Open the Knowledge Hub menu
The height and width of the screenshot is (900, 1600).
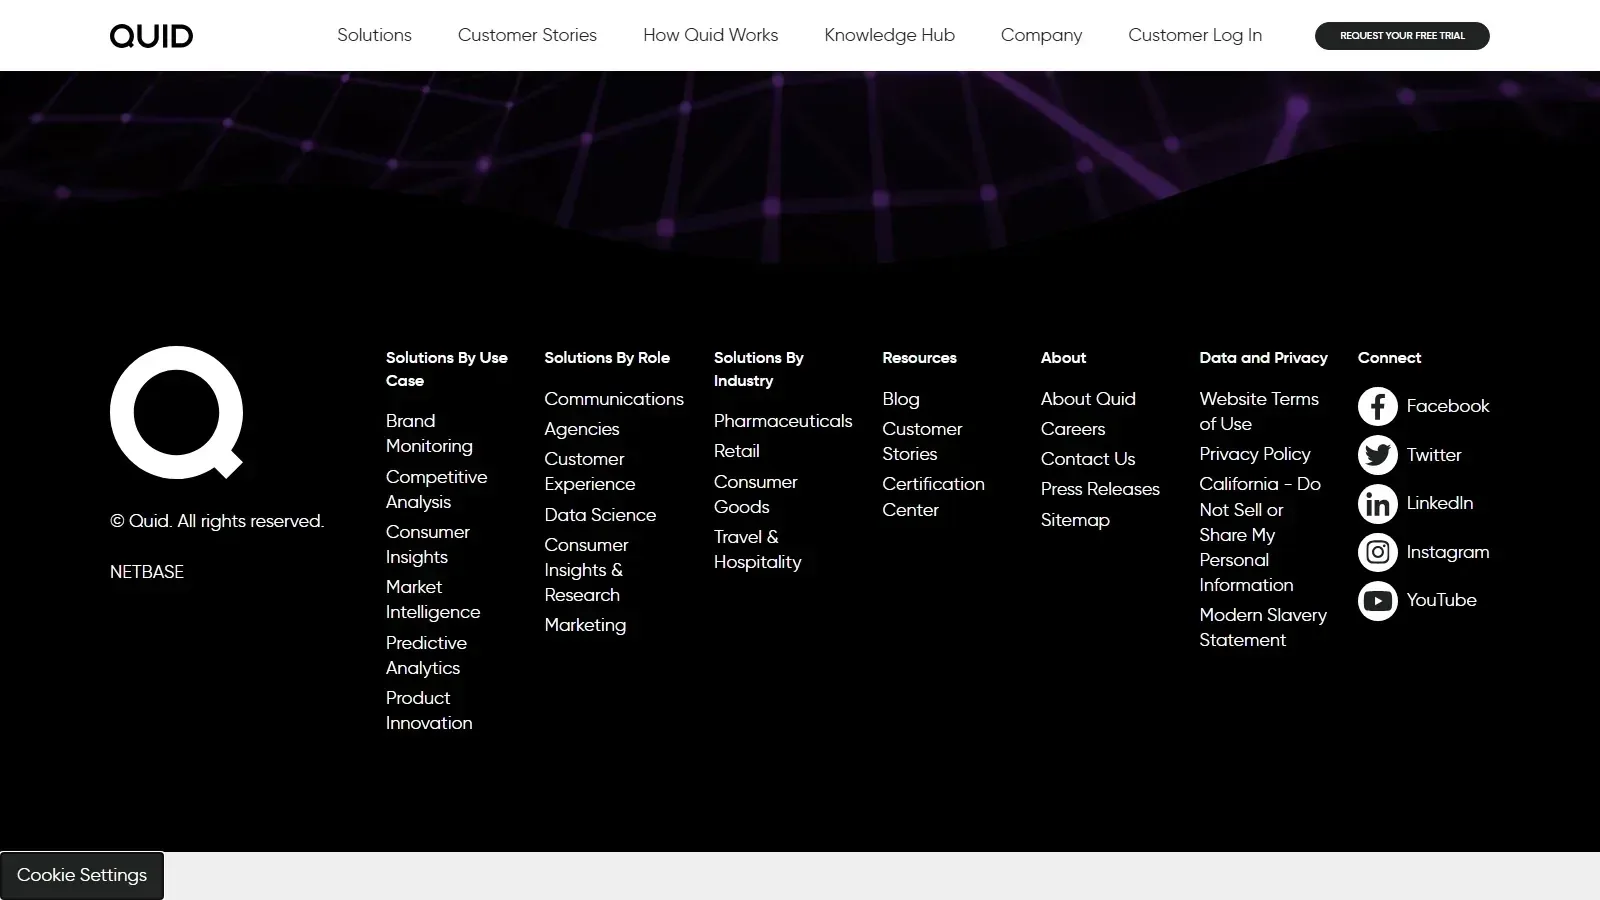tap(889, 35)
